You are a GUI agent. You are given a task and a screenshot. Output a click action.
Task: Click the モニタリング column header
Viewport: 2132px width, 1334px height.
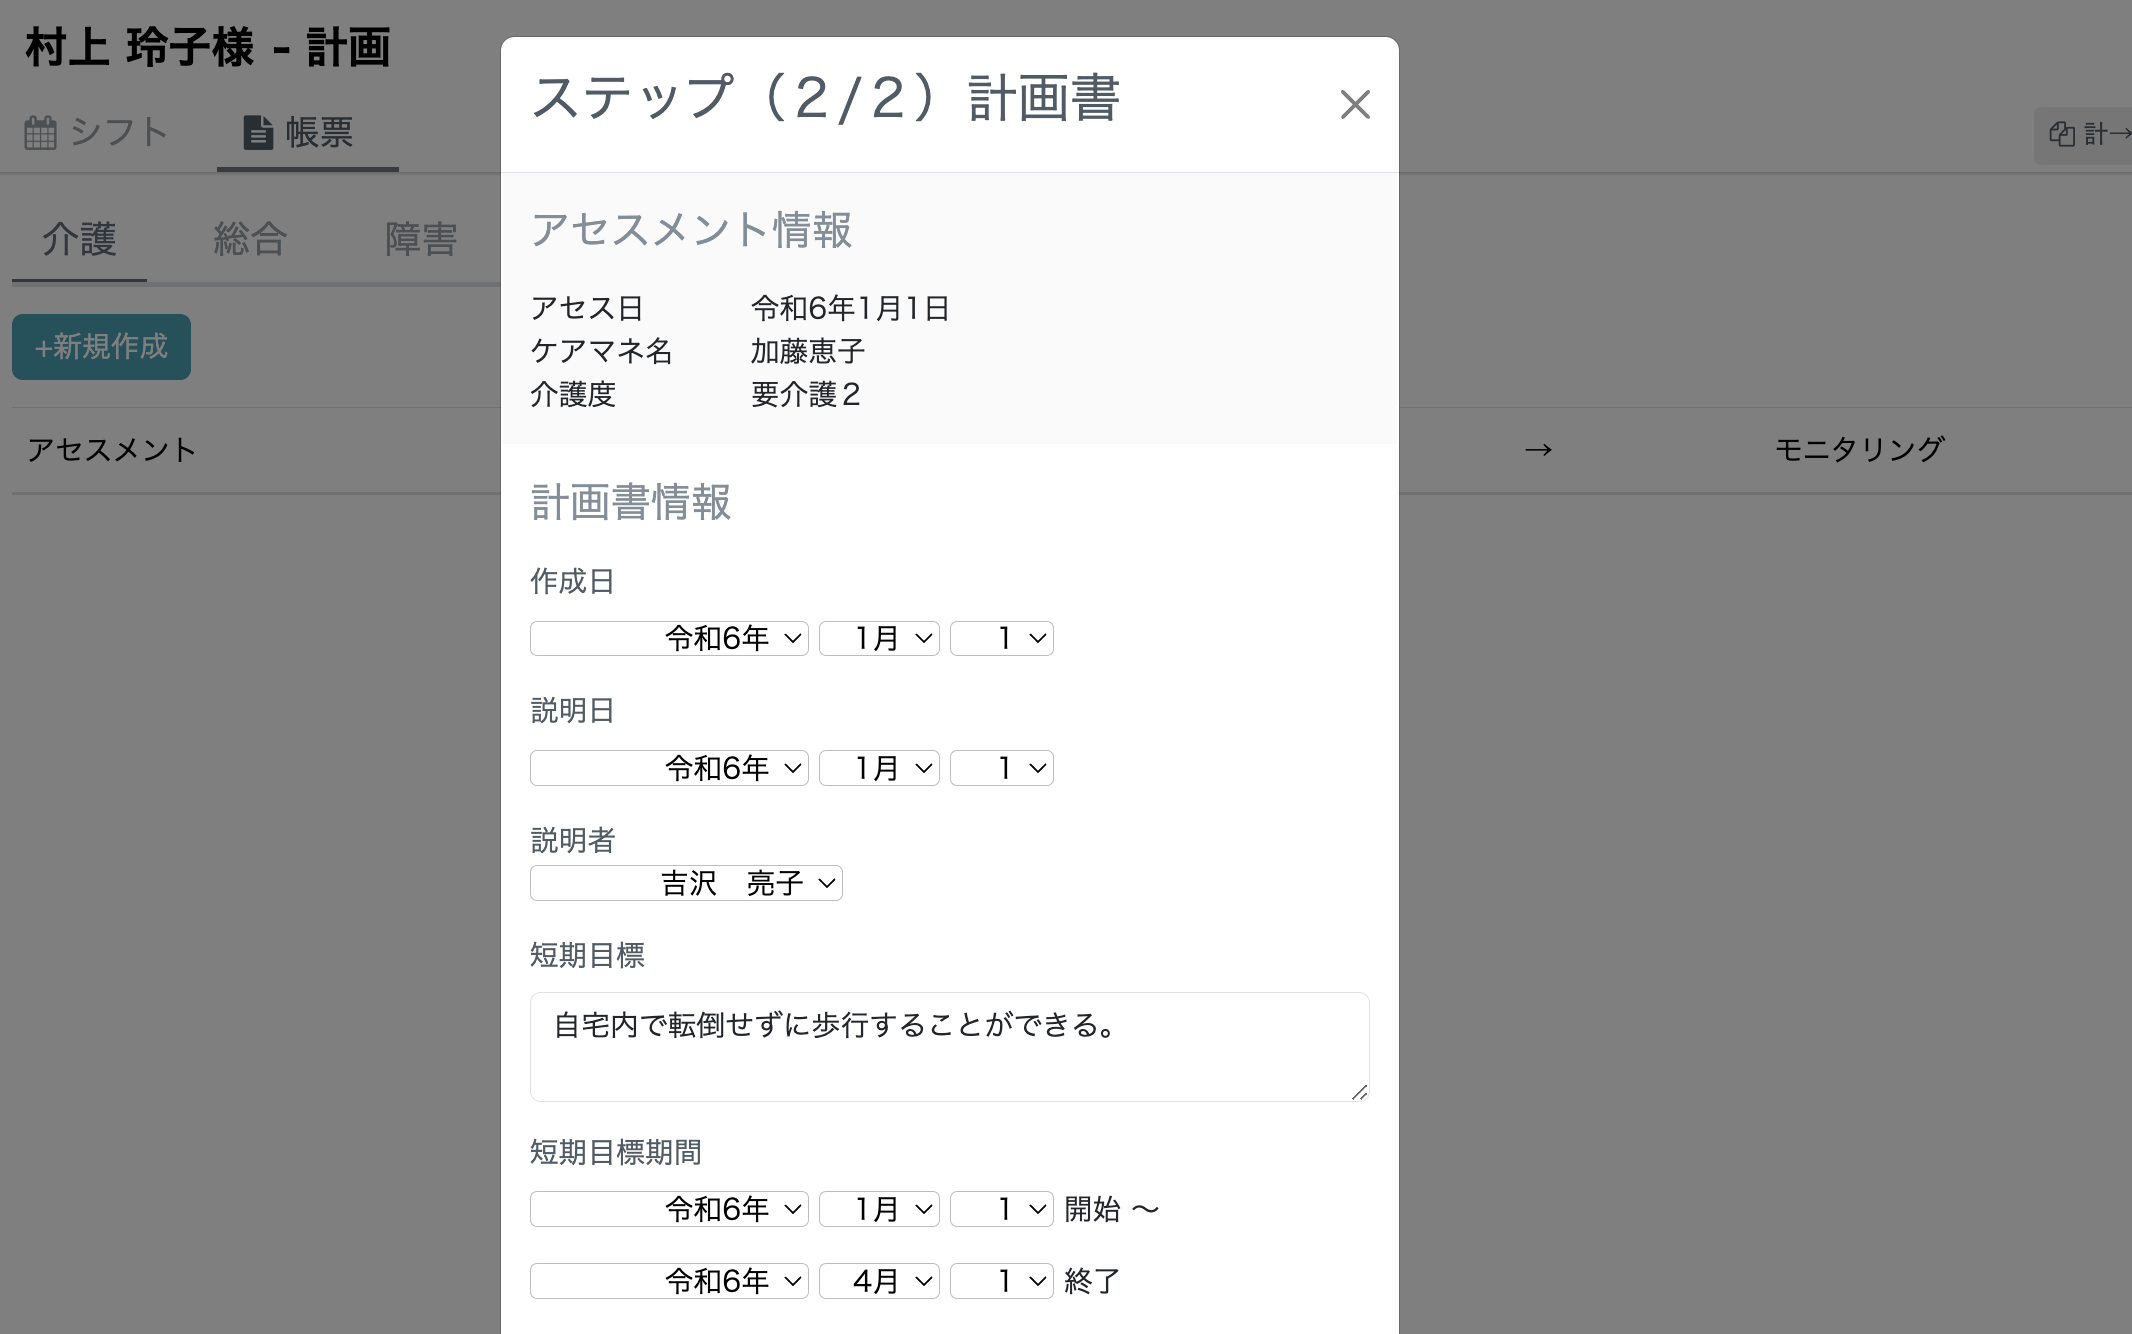[1859, 449]
